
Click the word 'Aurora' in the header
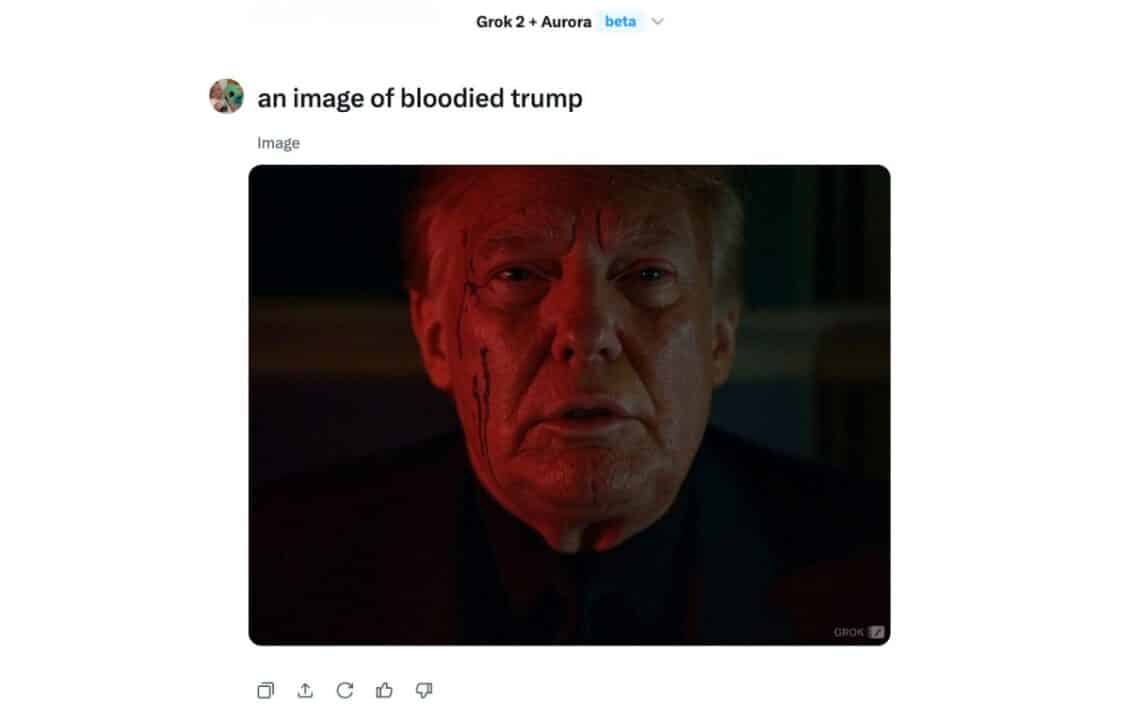click(566, 22)
